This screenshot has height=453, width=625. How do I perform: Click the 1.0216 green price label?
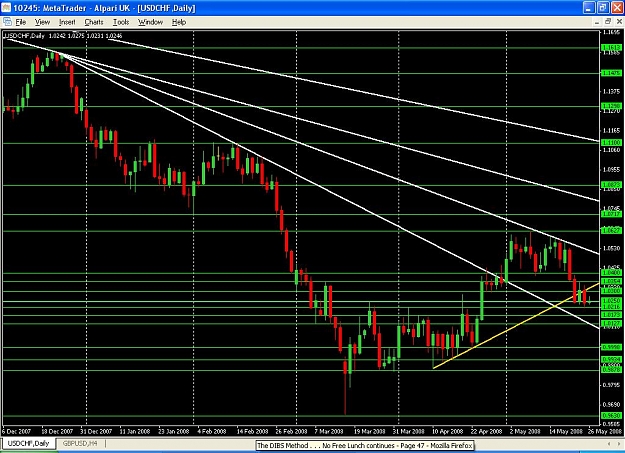pyautogui.click(x=611, y=307)
